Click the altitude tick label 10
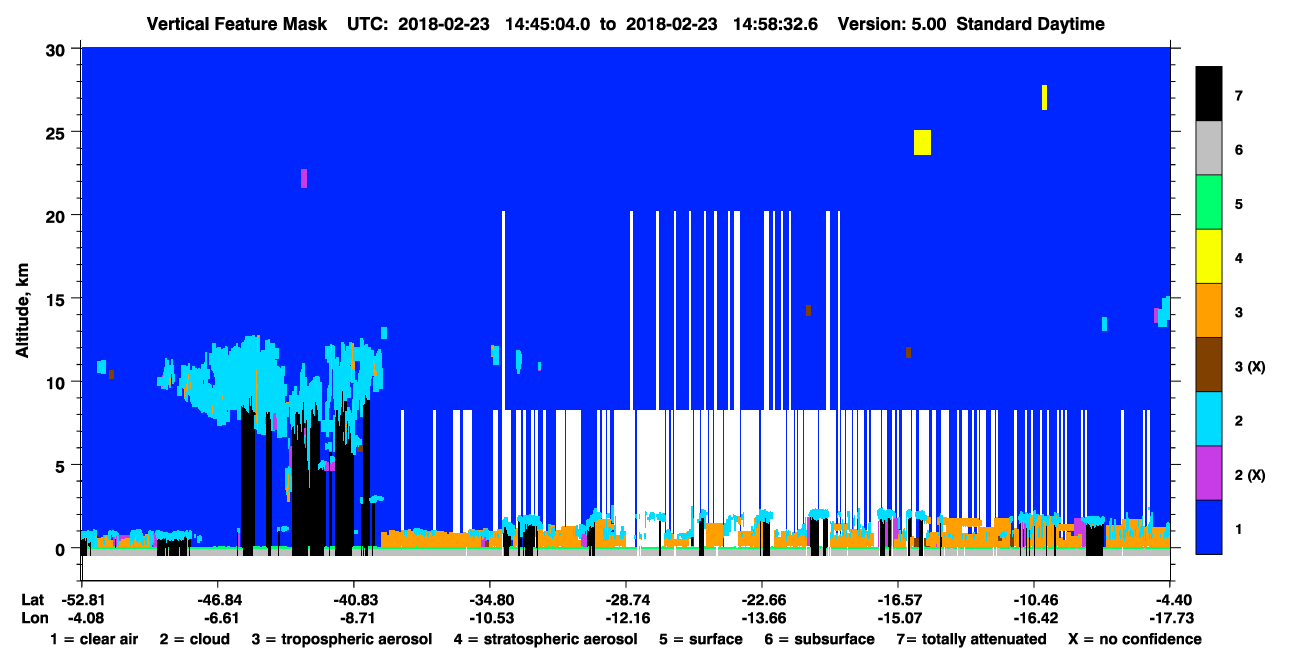 tap(57, 382)
